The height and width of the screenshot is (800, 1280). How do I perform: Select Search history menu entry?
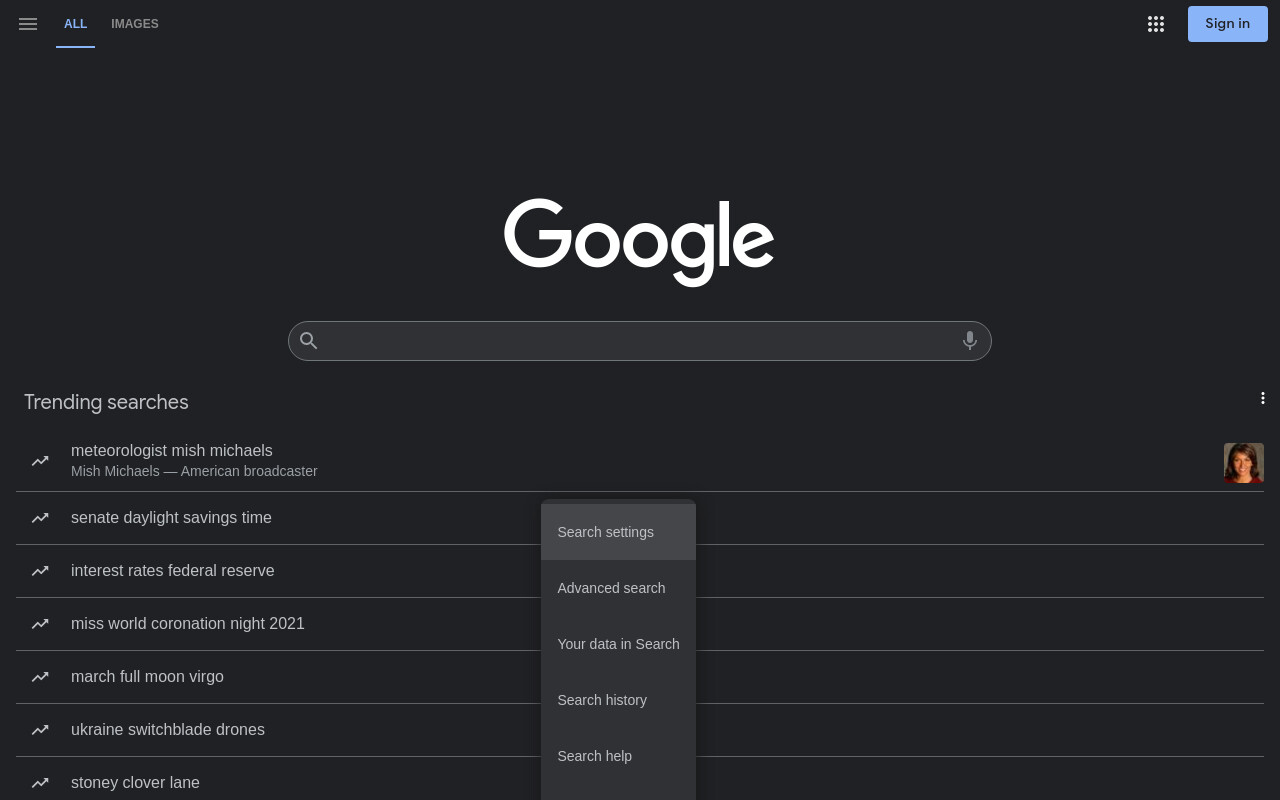click(x=618, y=700)
